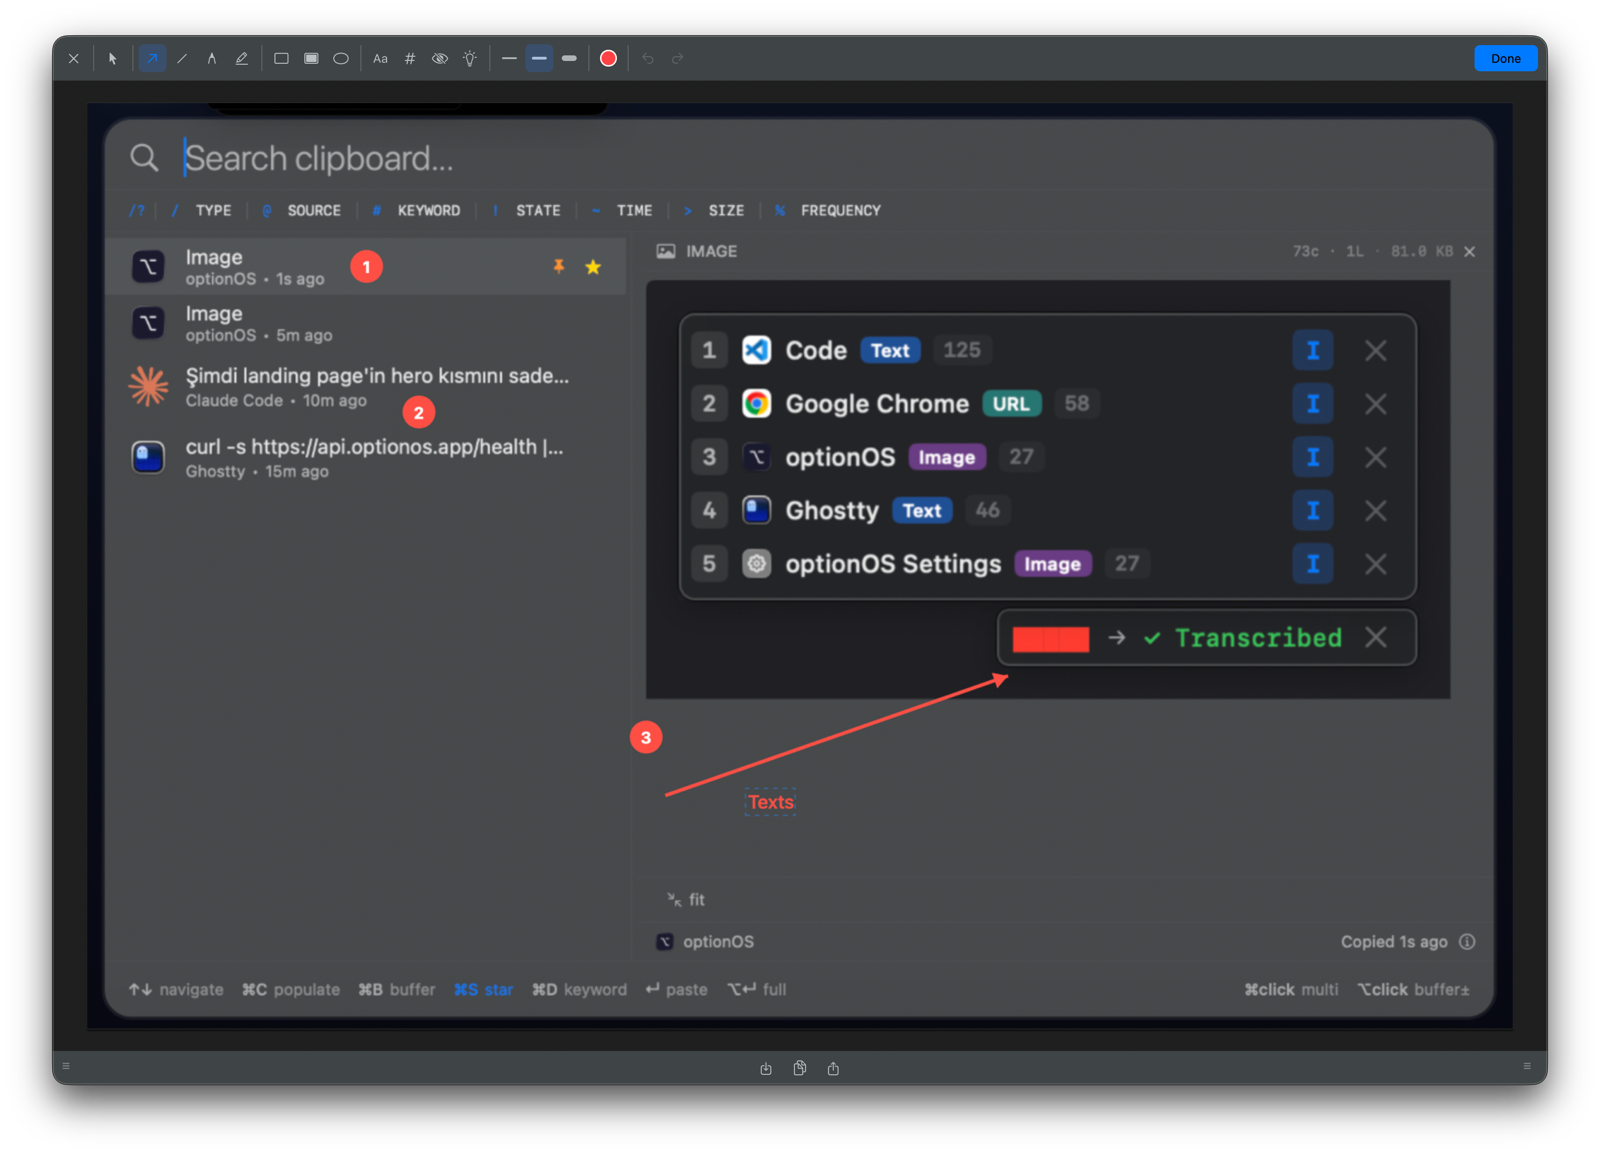Click the paste shortcut hint in footer
This screenshot has width=1600, height=1154.
coord(677,990)
